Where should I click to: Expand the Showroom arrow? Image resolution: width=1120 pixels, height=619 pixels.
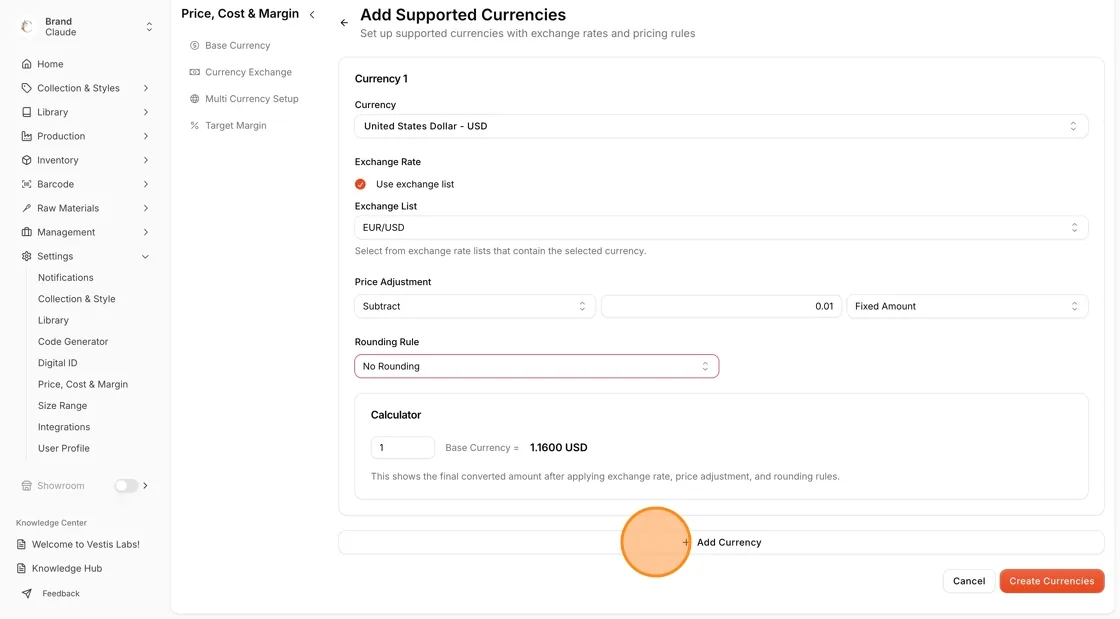(x=146, y=485)
